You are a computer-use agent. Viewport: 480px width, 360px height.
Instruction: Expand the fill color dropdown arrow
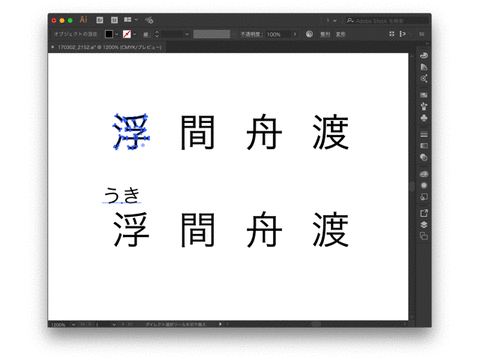(116, 34)
